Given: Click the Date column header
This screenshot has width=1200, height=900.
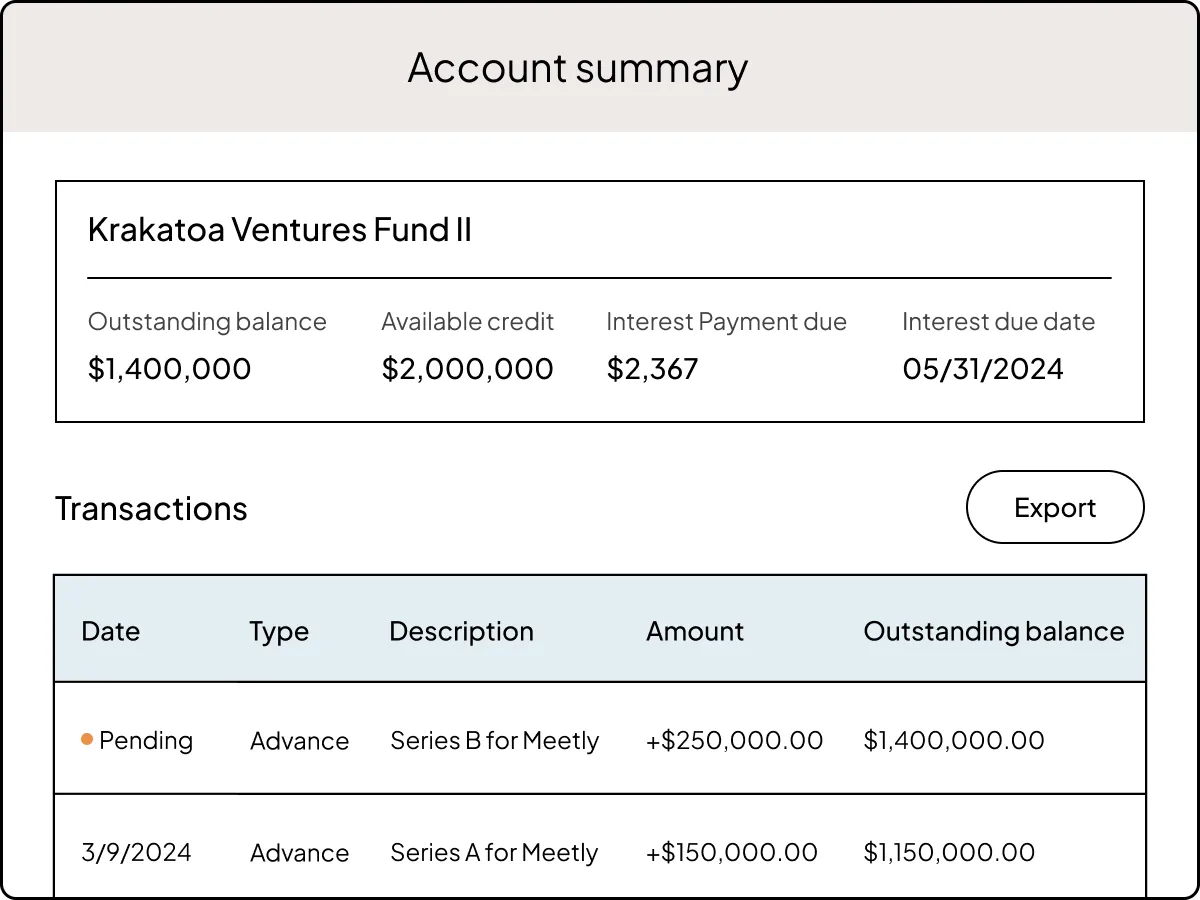Looking at the screenshot, I should tap(110, 631).
